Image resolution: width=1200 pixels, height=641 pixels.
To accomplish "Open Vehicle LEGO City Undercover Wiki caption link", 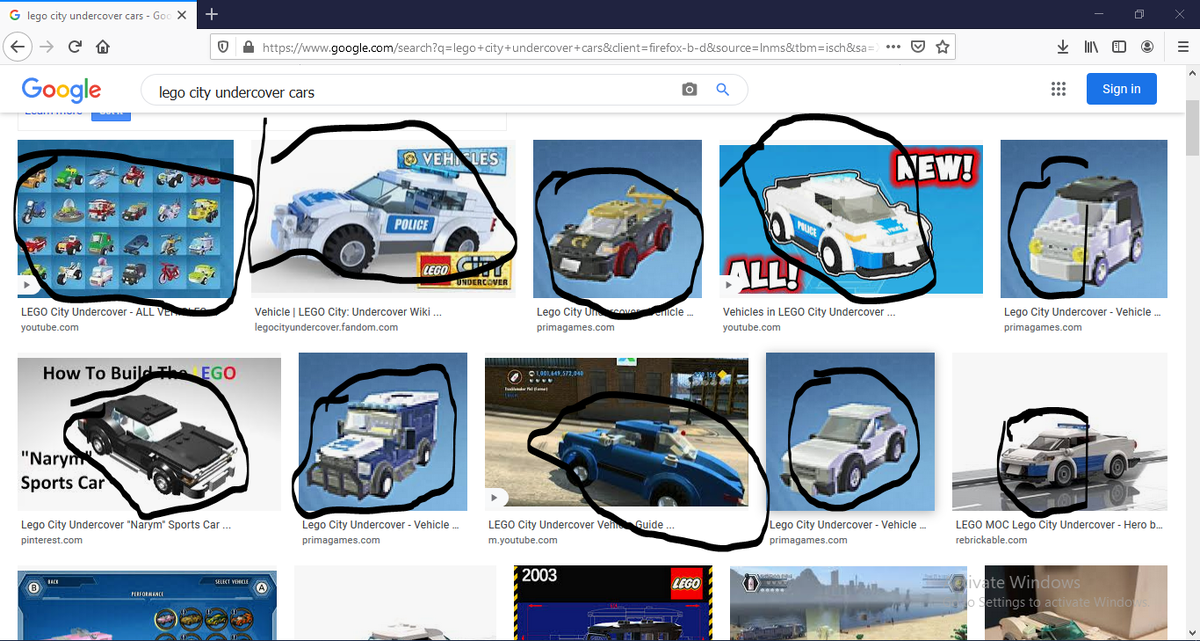I will pyautogui.click(x=347, y=312).
